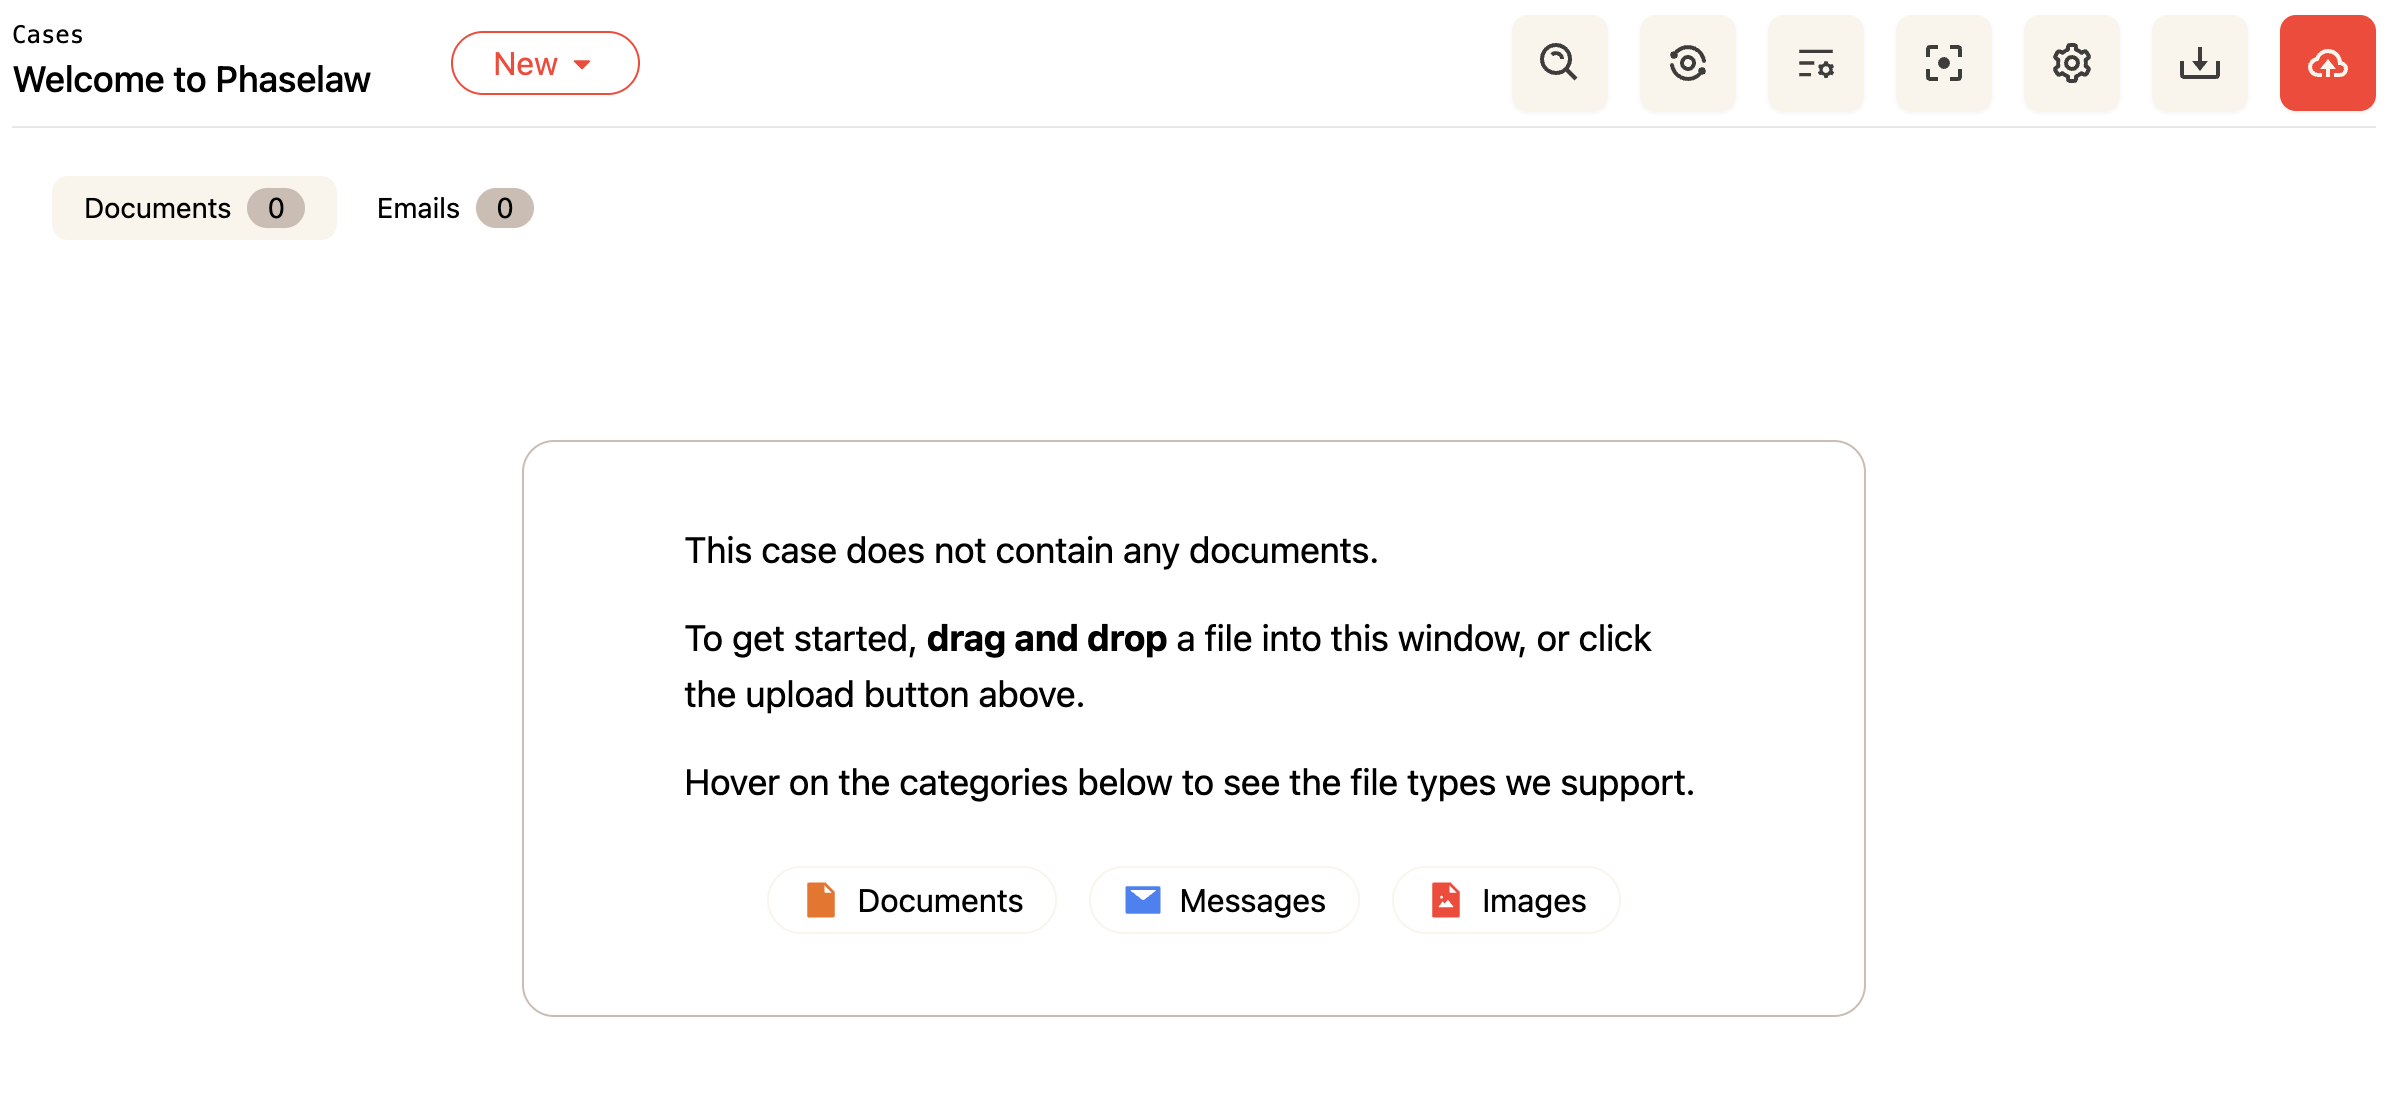Click the red image file icon
The height and width of the screenshot is (1102, 2404).
tap(1446, 900)
